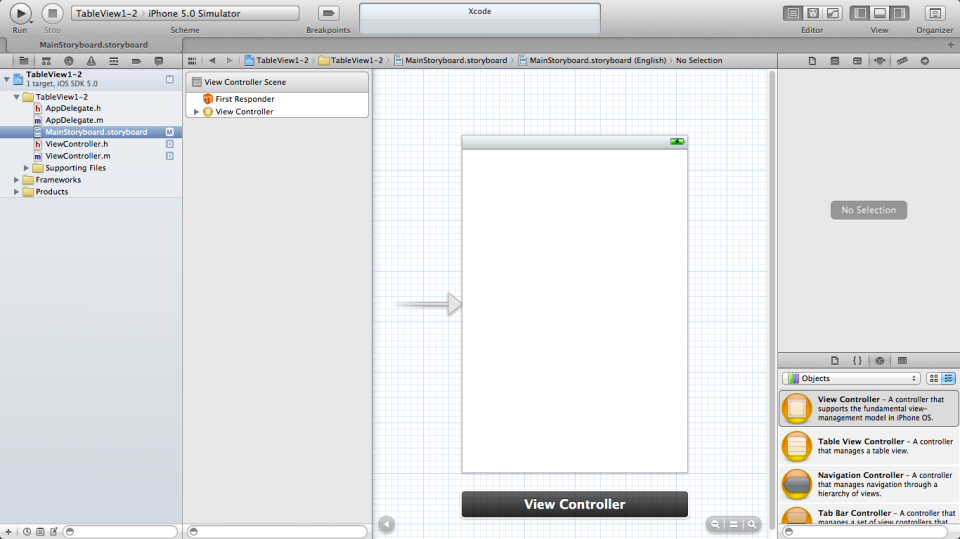960x539 pixels.
Task: Toggle the Utilities pane visibility
Action: [x=899, y=13]
